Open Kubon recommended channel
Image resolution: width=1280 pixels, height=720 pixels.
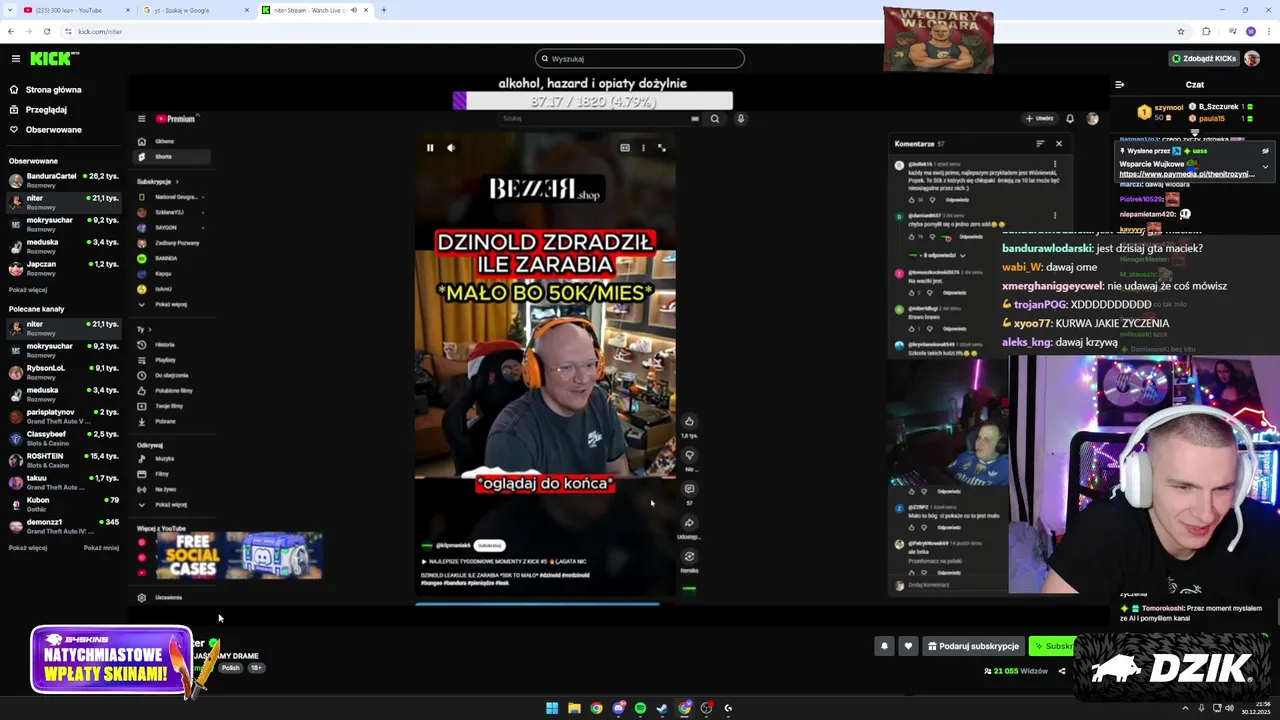[x=64, y=504]
